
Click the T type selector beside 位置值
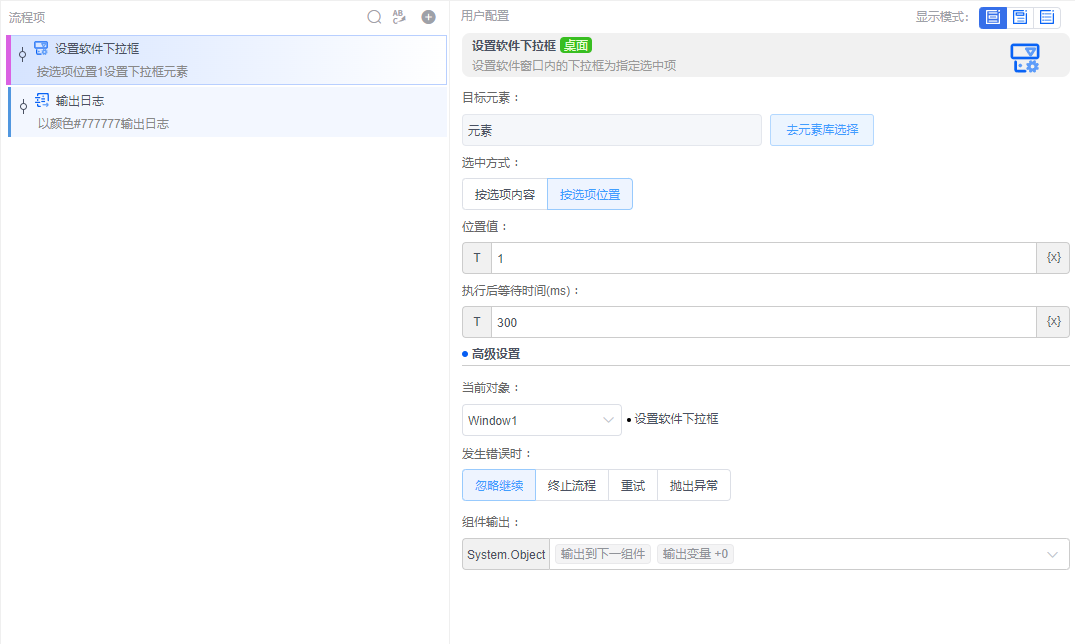[x=477, y=257]
